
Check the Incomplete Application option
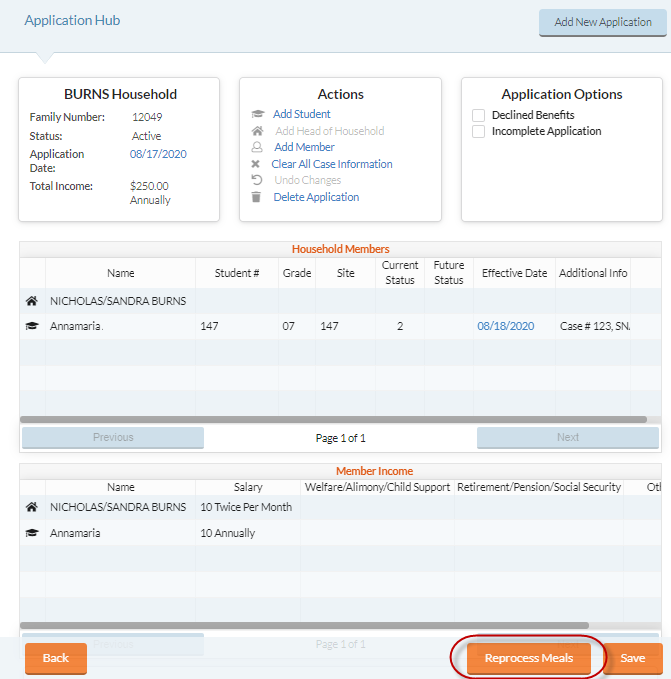coord(479,132)
